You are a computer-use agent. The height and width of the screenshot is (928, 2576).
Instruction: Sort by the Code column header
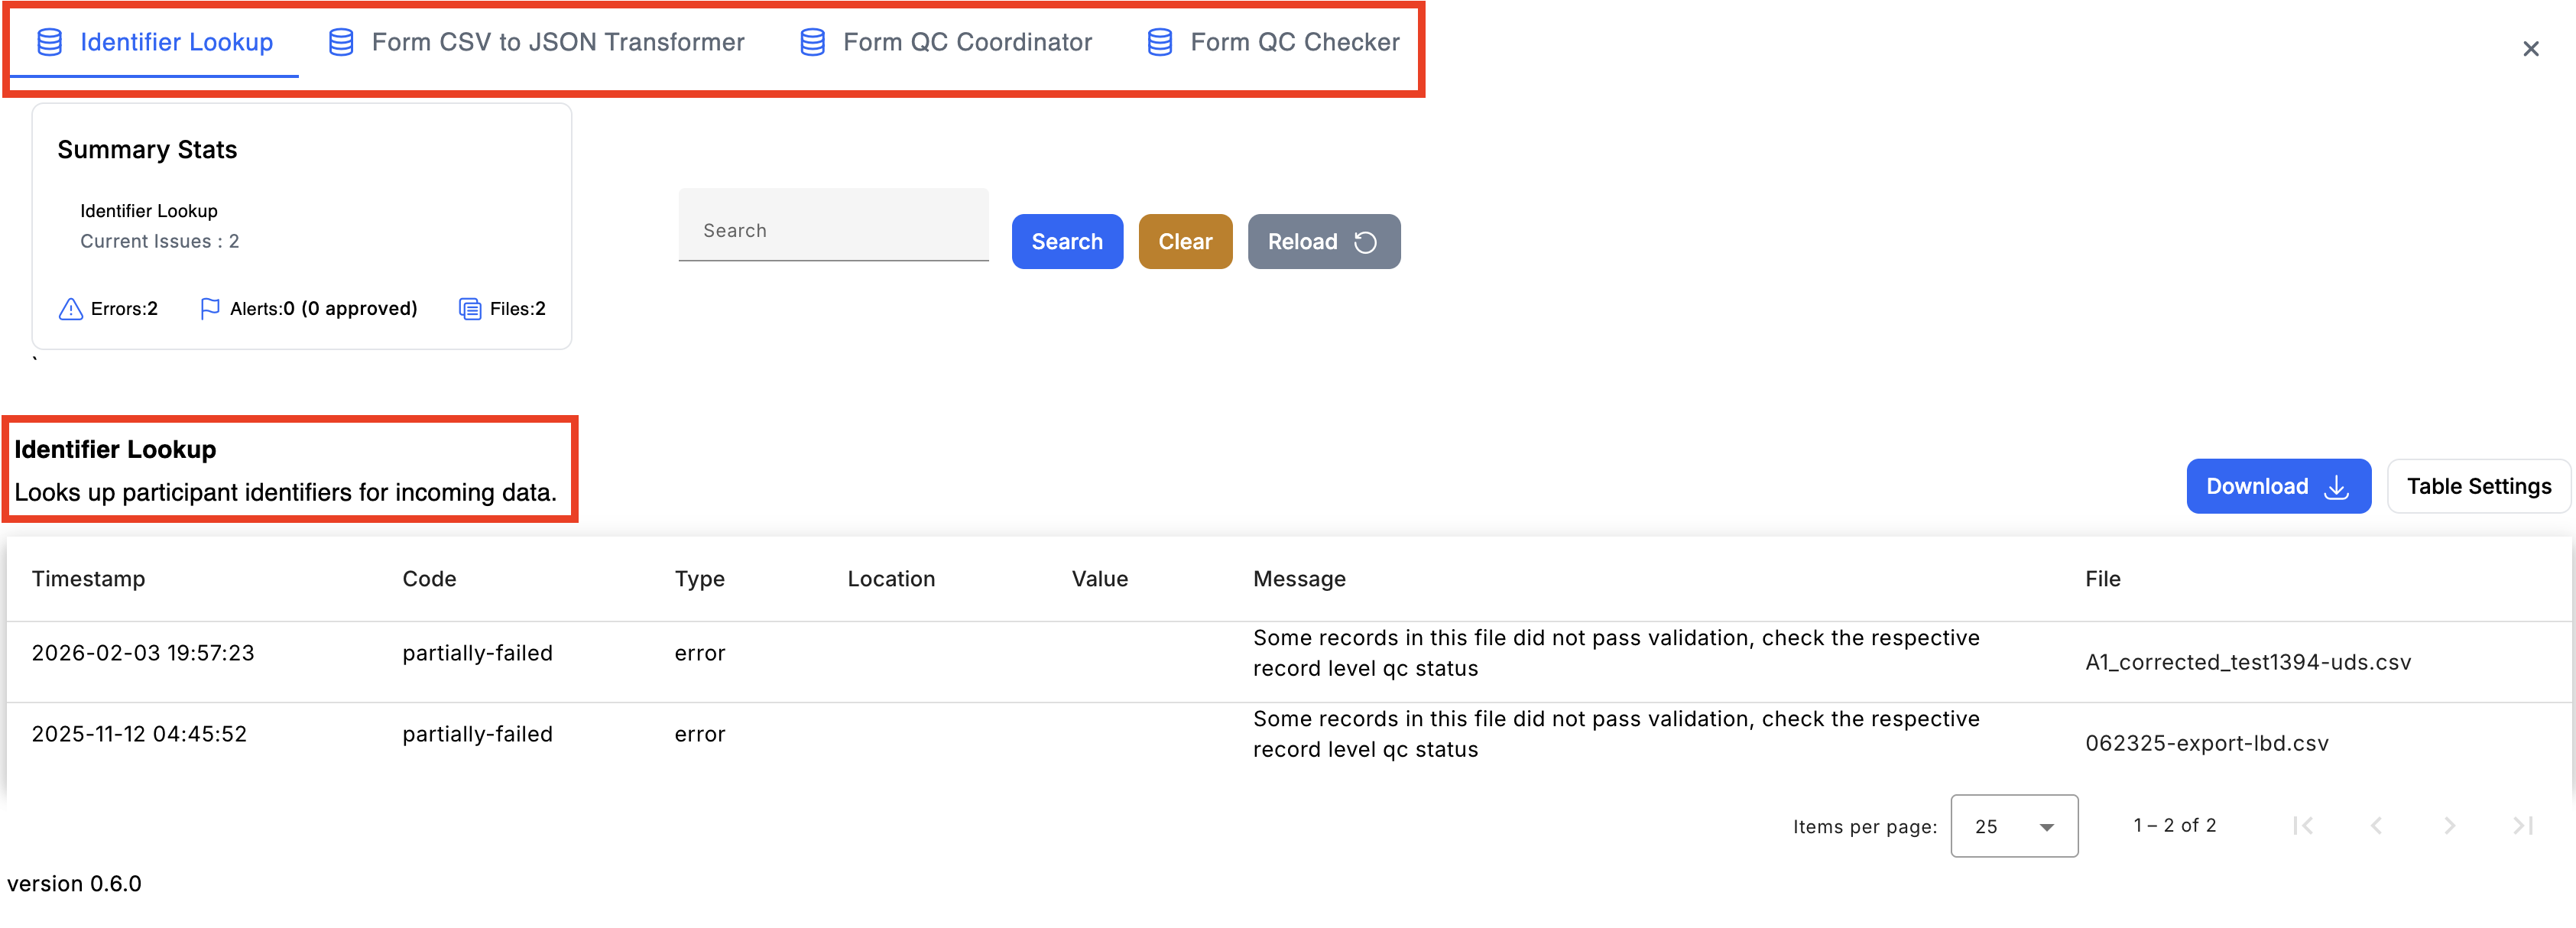429,579
